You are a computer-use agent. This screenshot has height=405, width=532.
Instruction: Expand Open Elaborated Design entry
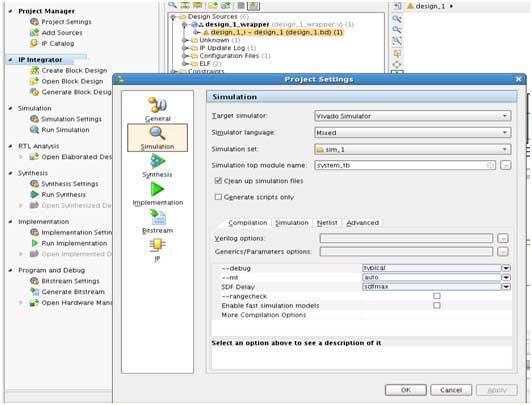[x=21, y=157]
